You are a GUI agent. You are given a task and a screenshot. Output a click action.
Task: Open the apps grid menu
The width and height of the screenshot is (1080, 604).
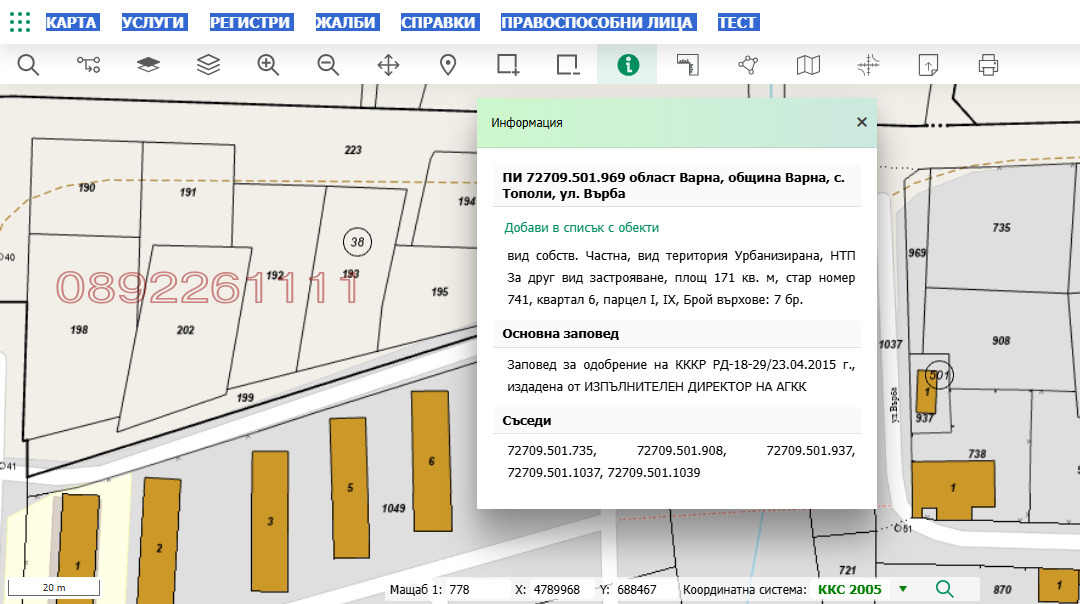point(21,22)
